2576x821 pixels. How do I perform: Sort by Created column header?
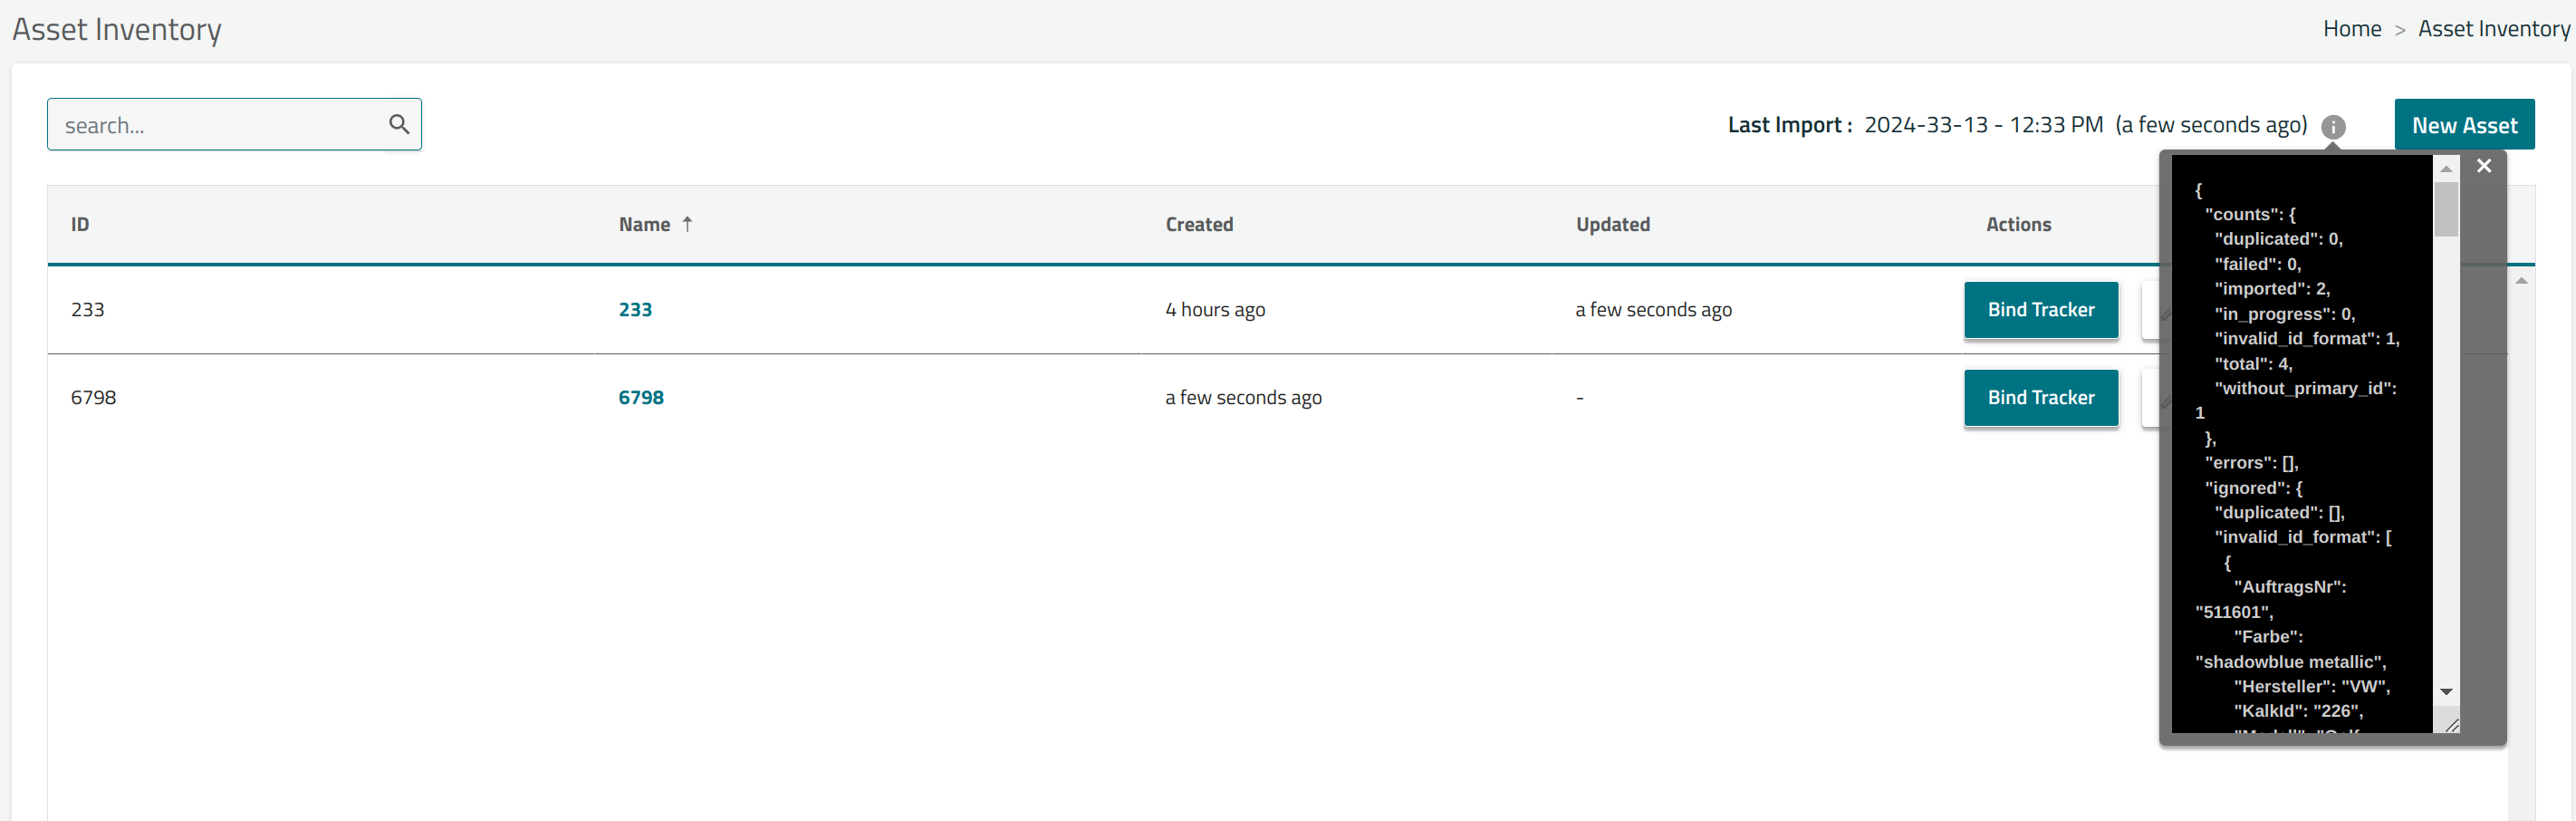[1199, 225]
